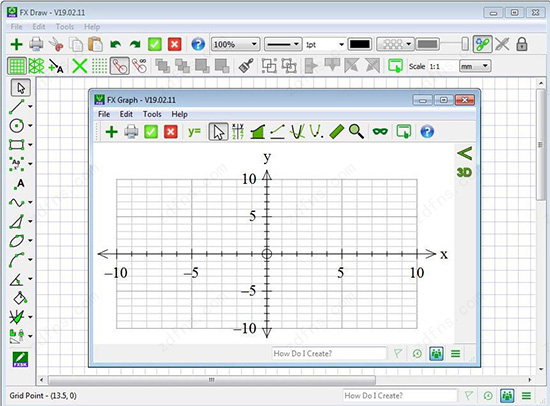Image resolution: width=550 pixels, height=406 pixels.
Task: Open the Tools menu in FX Graph
Action: [152, 114]
